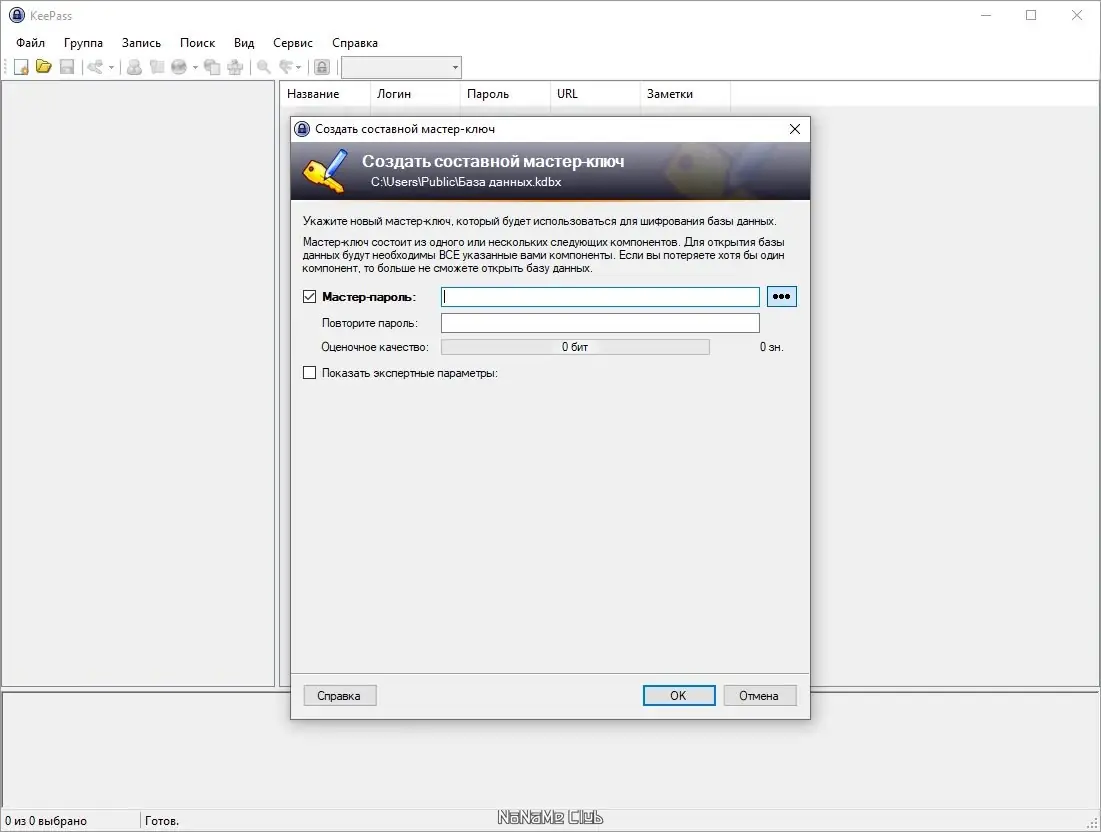Viewport: 1101px width, 832px height.
Task: Open the Open URL dropdown arrow
Action: 195,67
